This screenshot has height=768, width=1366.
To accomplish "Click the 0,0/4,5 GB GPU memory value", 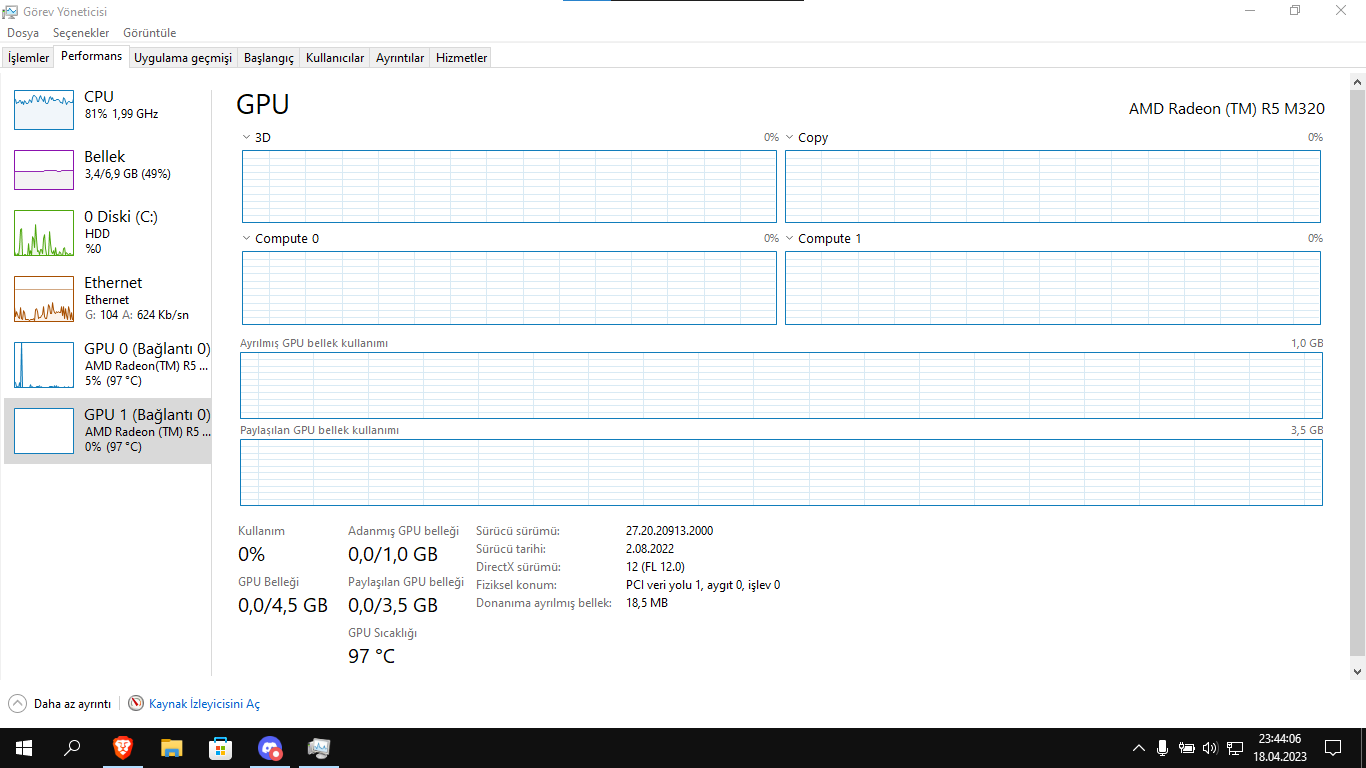I will point(283,605).
